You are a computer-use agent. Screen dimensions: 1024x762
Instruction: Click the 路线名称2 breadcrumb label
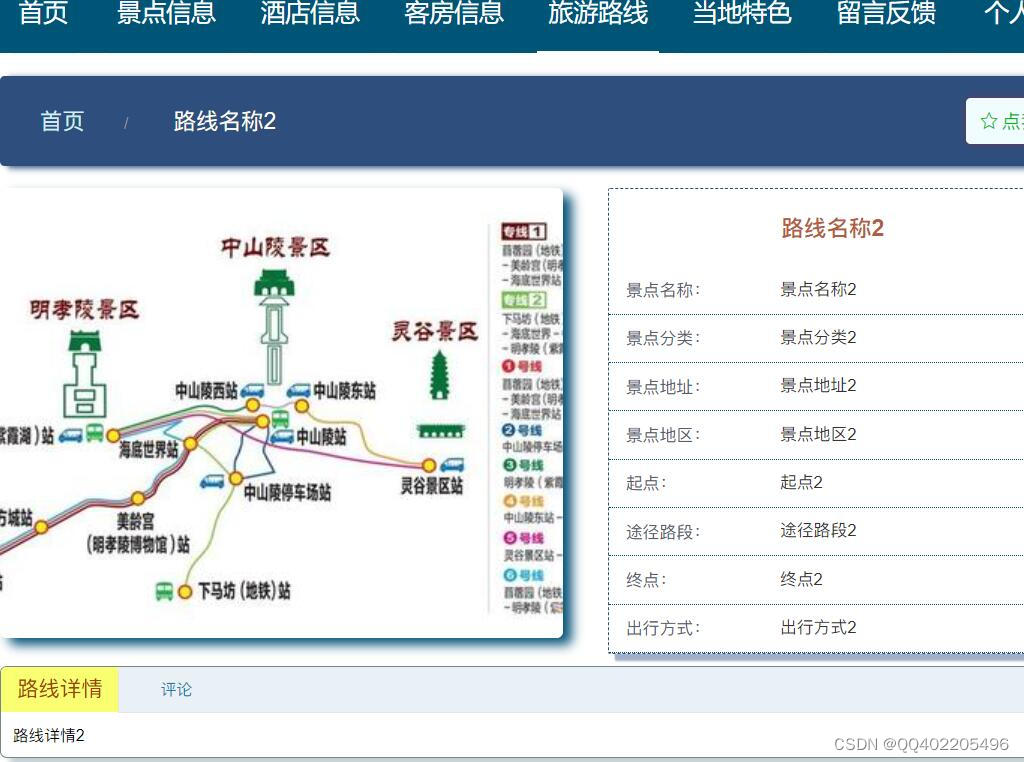224,121
